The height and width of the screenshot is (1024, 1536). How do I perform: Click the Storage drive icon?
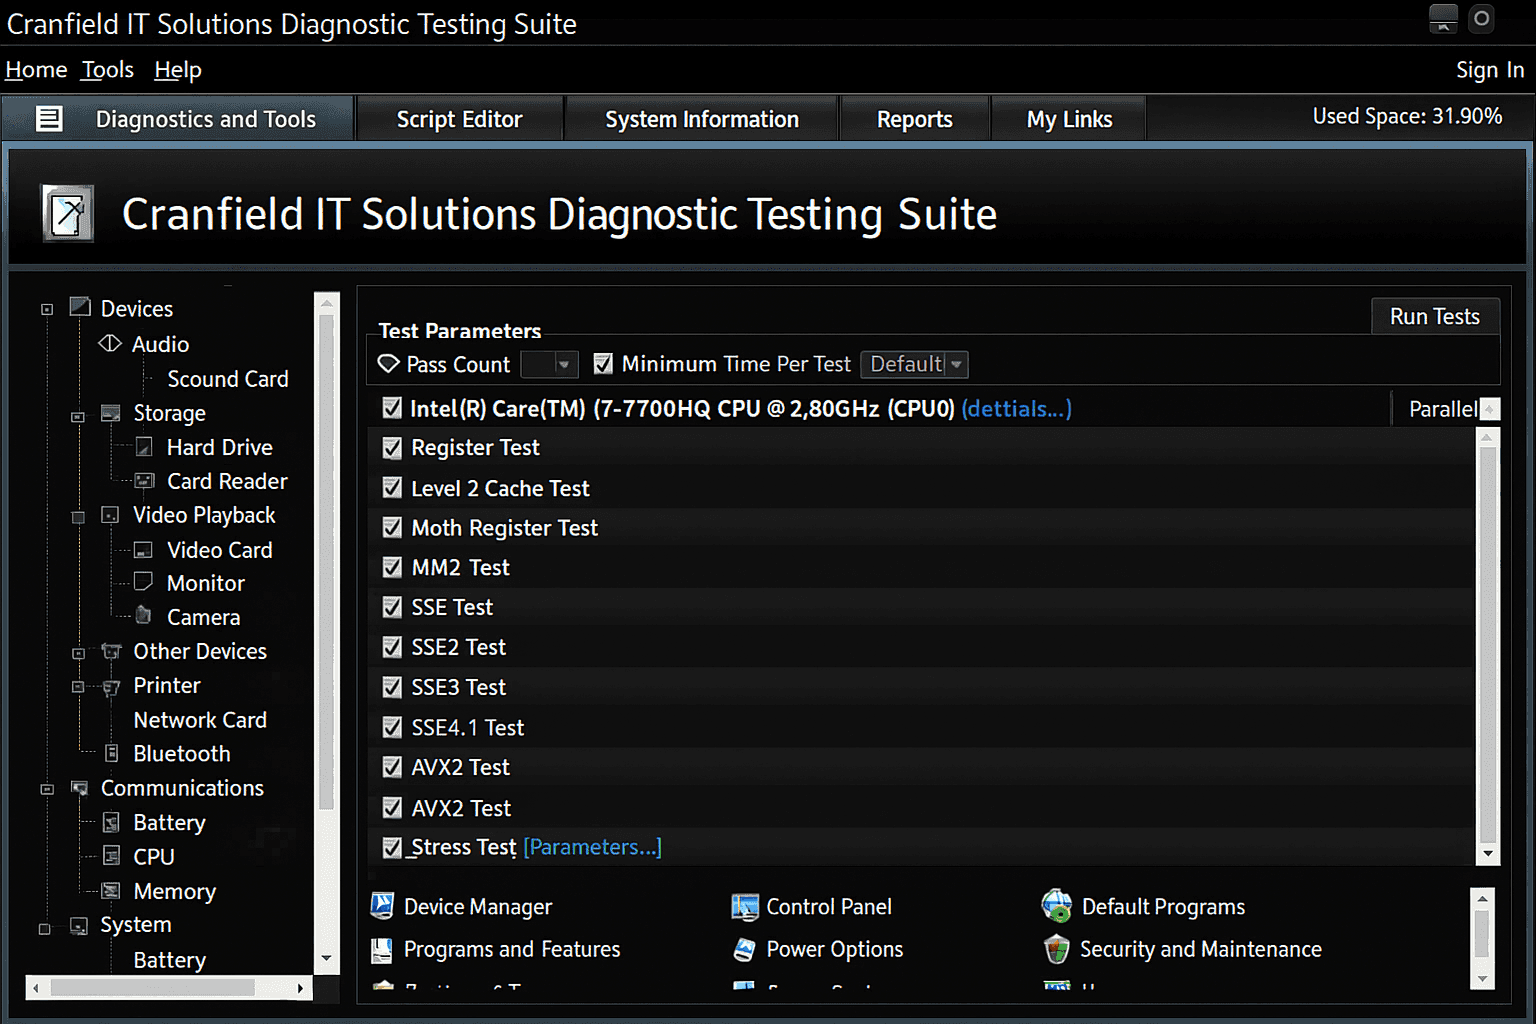111,413
